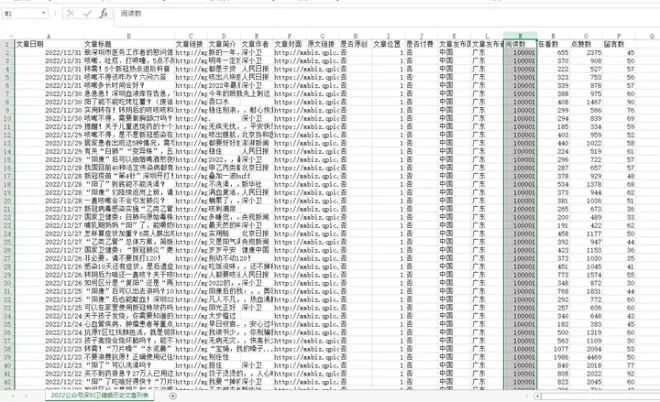Click the 文章日期 header cell
Image resolution: width=660 pixels, height=402 pixels.
point(30,44)
